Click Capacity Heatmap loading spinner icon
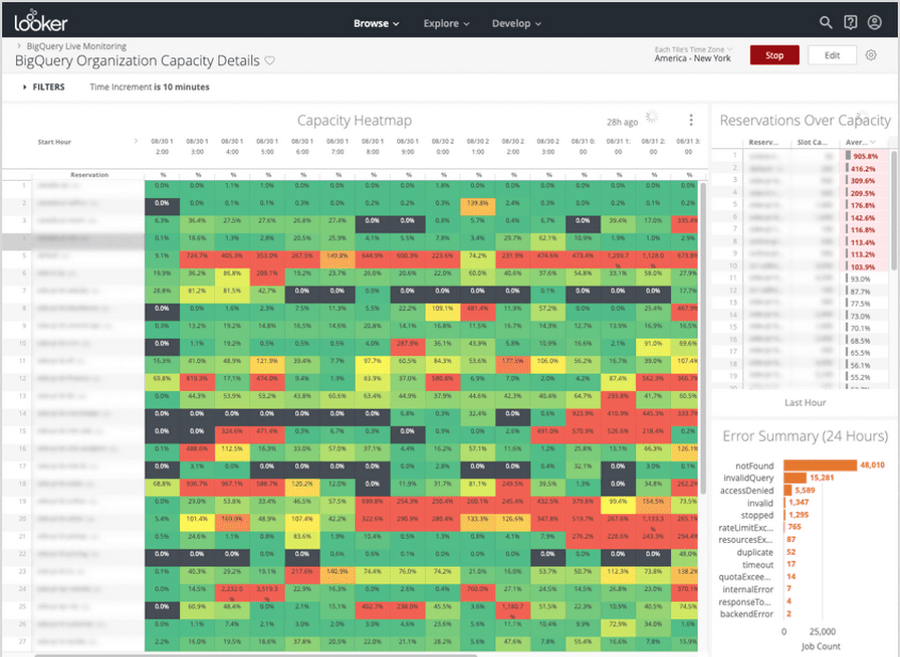This screenshot has width=900, height=657. [651, 117]
